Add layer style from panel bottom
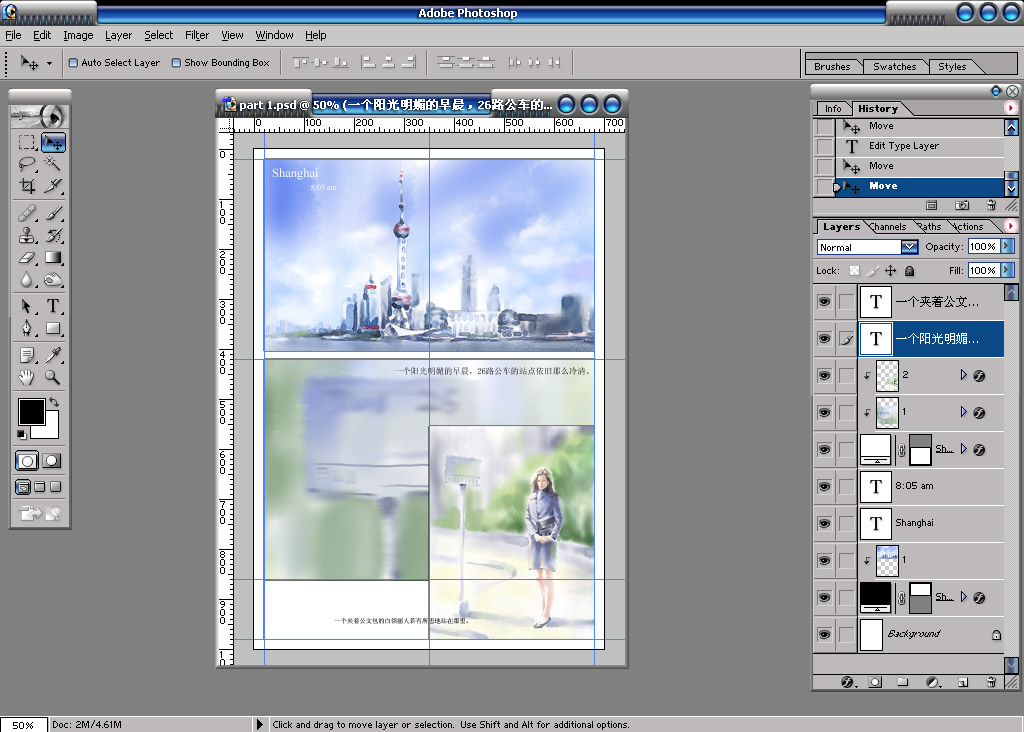 (x=848, y=682)
